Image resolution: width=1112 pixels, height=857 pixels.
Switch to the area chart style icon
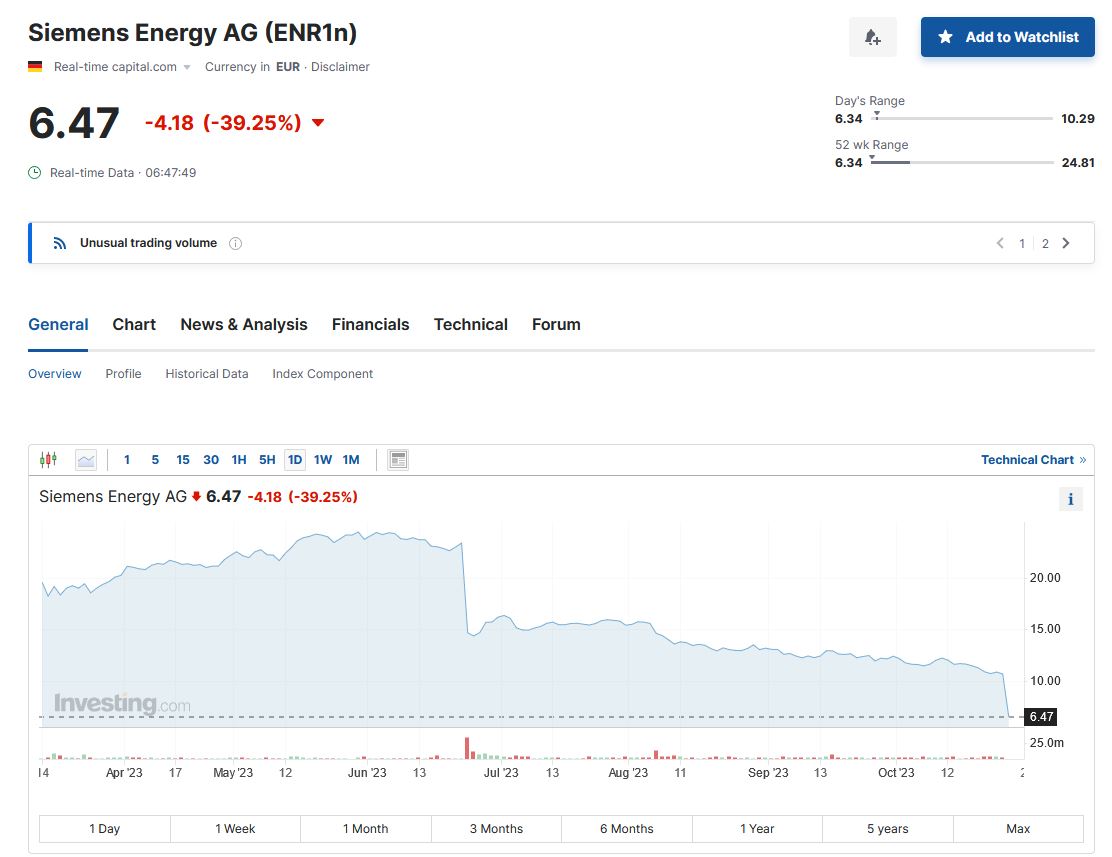point(85,459)
